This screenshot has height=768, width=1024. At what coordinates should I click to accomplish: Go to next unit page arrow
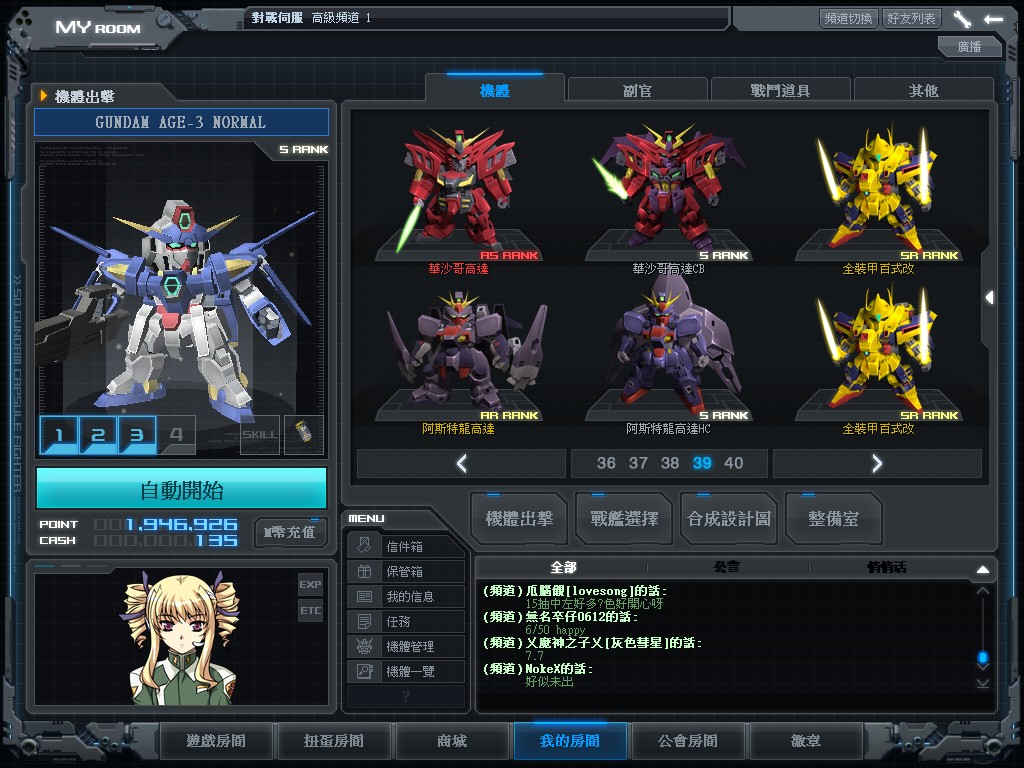(877, 463)
